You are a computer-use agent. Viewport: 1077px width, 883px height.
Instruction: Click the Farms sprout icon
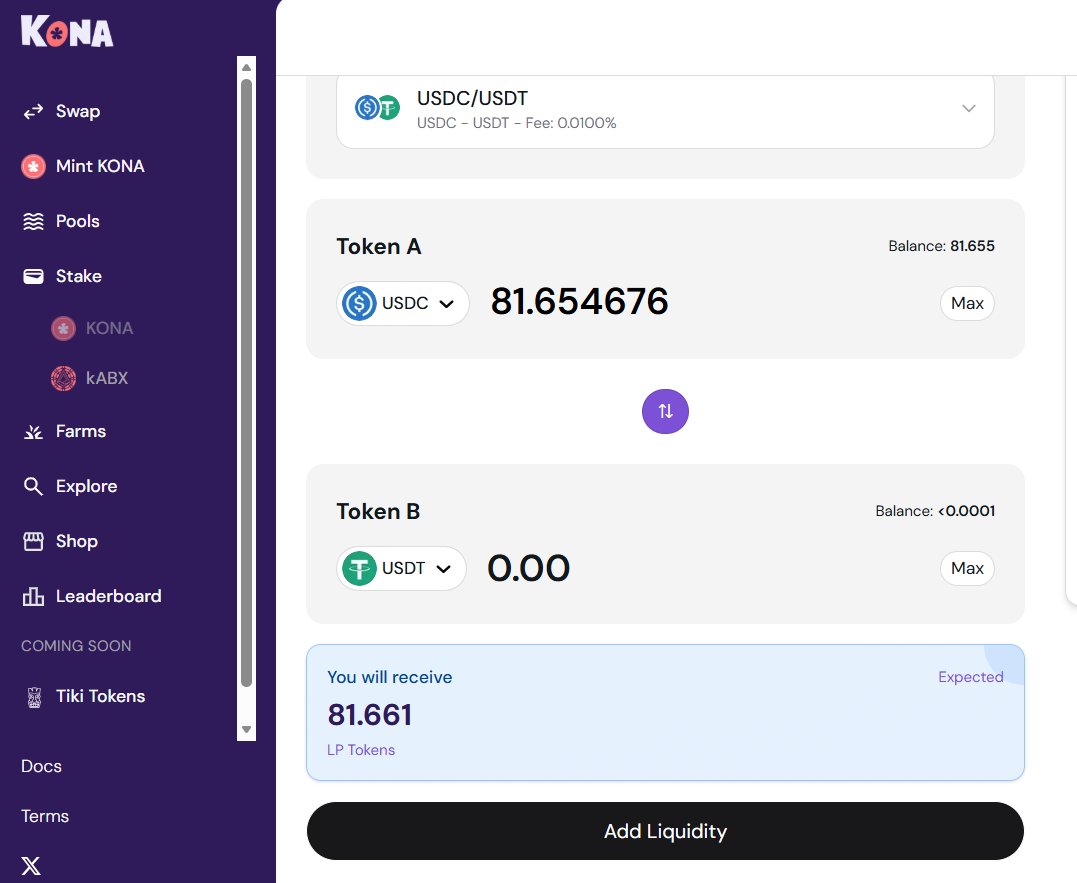coord(33,432)
